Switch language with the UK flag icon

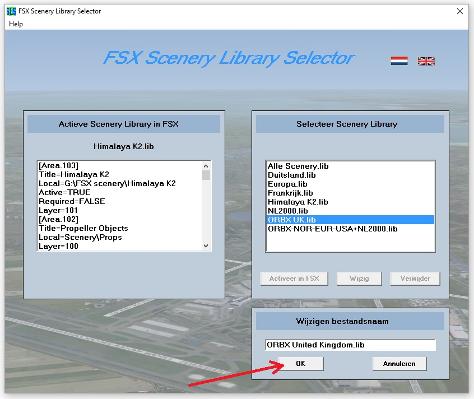point(426,61)
